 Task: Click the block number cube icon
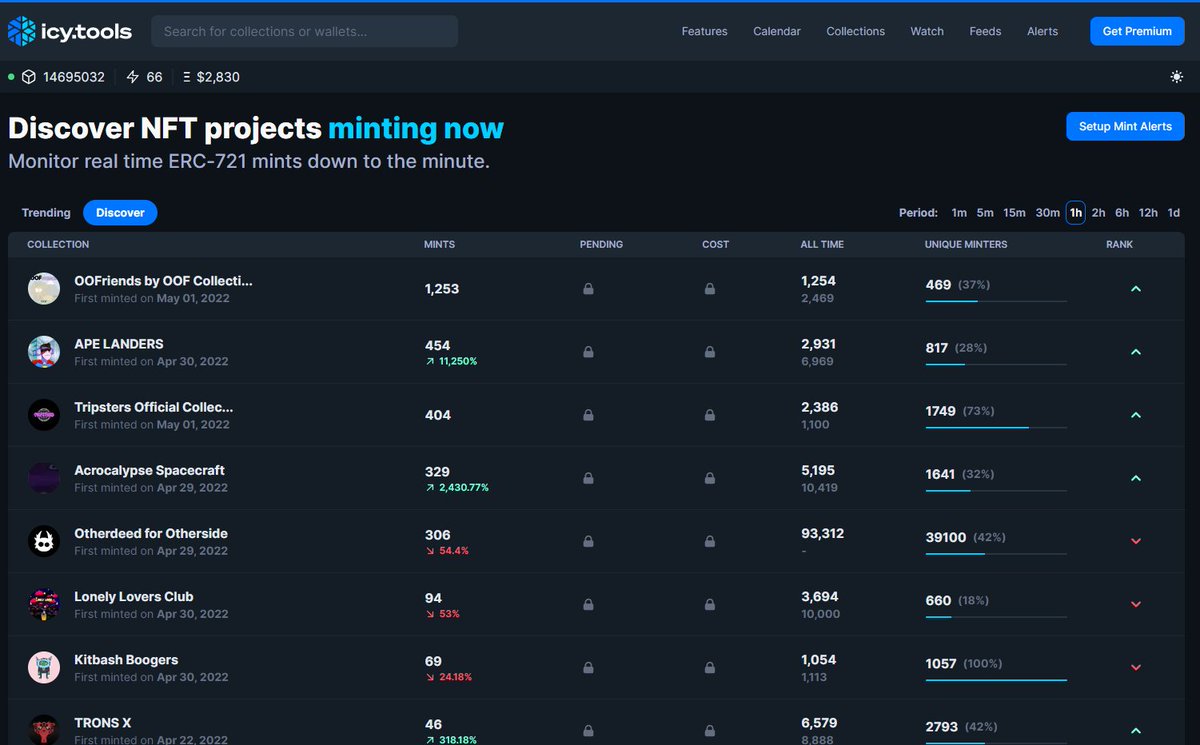point(29,77)
